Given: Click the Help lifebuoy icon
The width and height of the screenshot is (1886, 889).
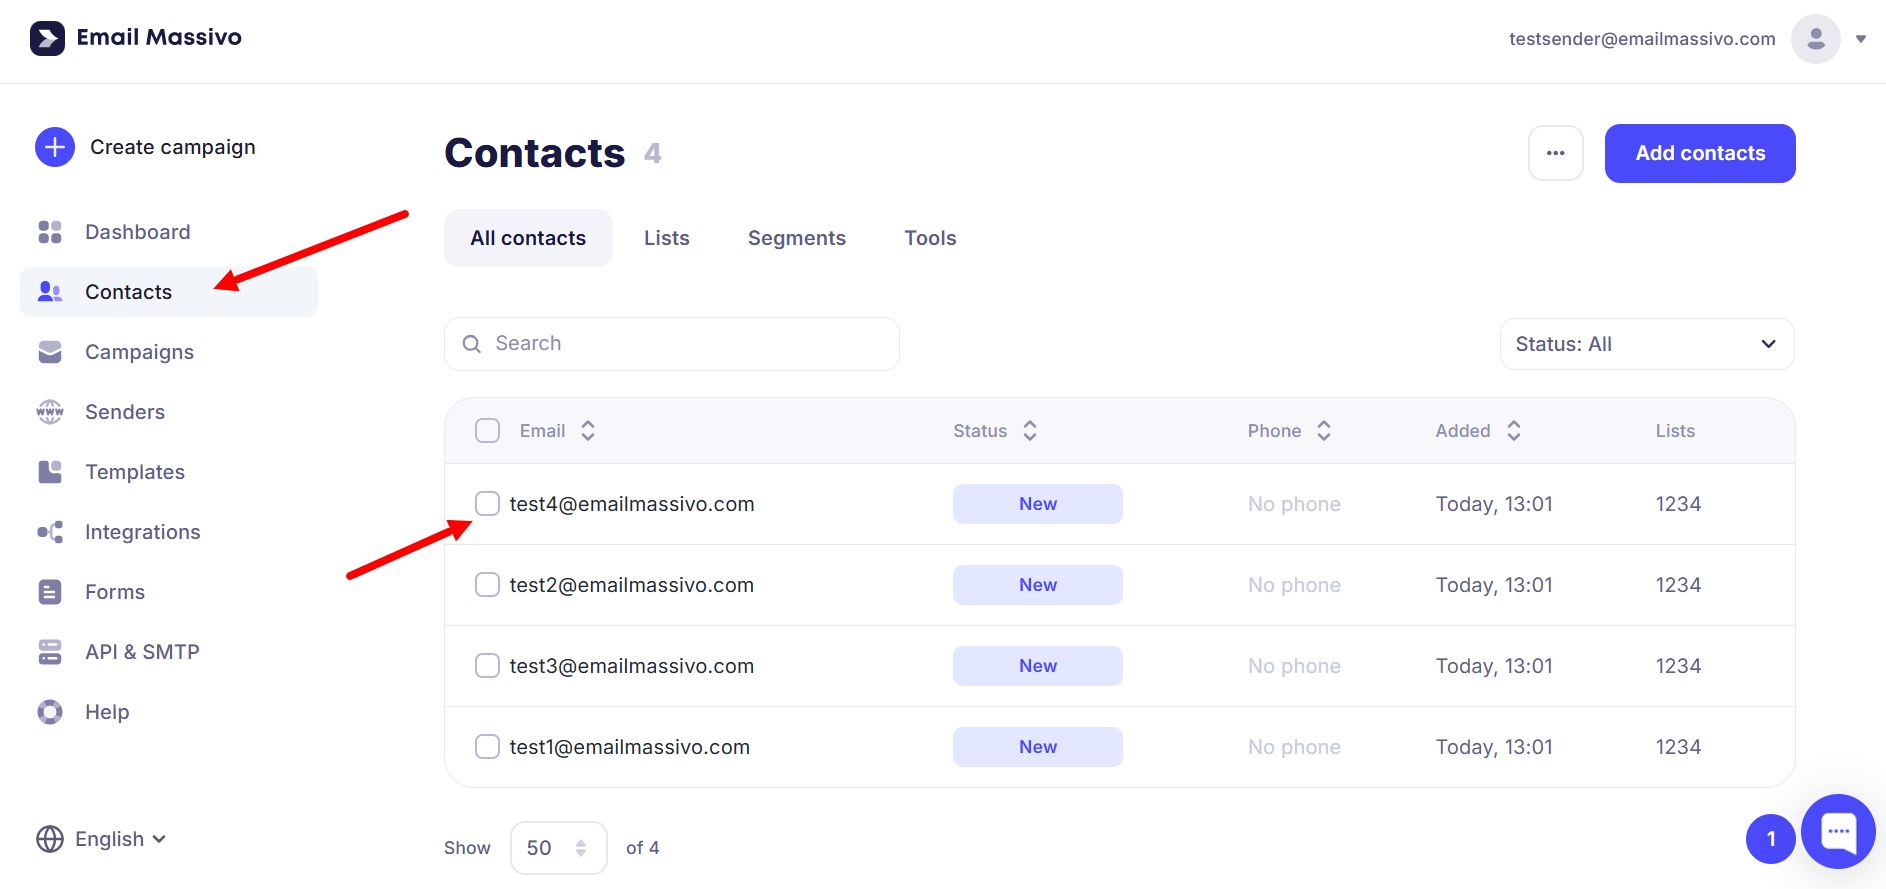Looking at the screenshot, I should 50,712.
